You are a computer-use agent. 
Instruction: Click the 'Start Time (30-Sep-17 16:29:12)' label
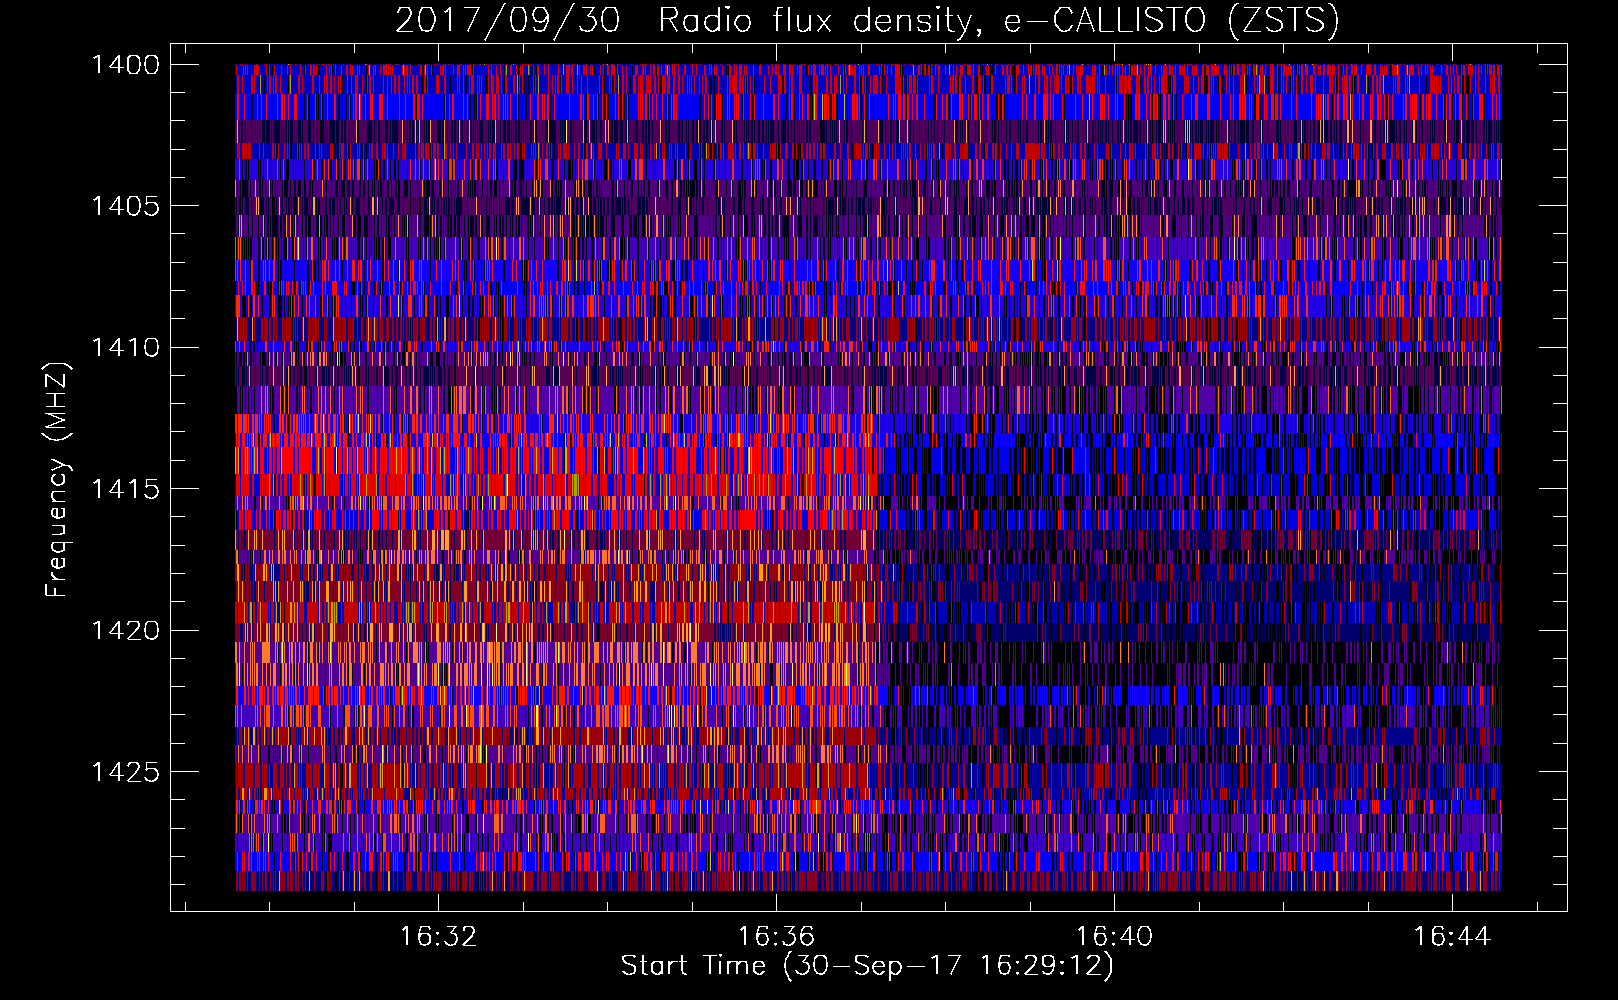pyautogui.click(x=867, y=966)
